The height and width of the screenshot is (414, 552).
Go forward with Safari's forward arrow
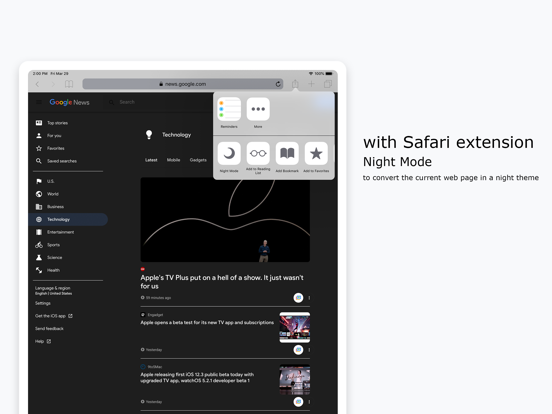tap(53, 84)
